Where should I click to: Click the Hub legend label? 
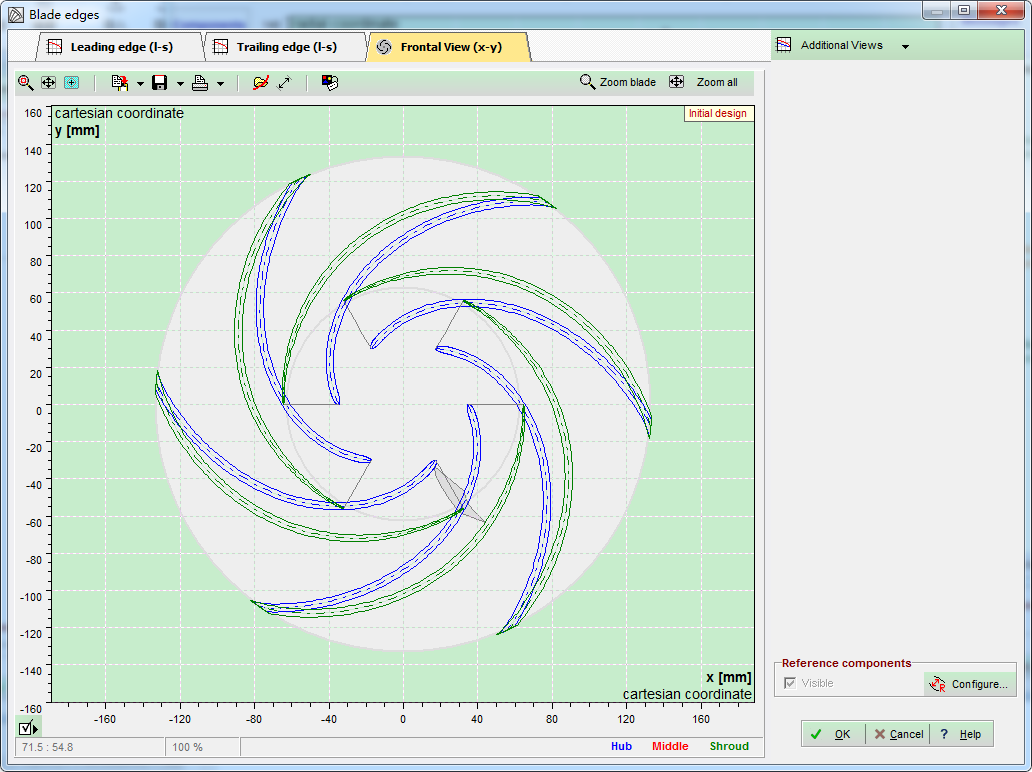tap(621, 746)
